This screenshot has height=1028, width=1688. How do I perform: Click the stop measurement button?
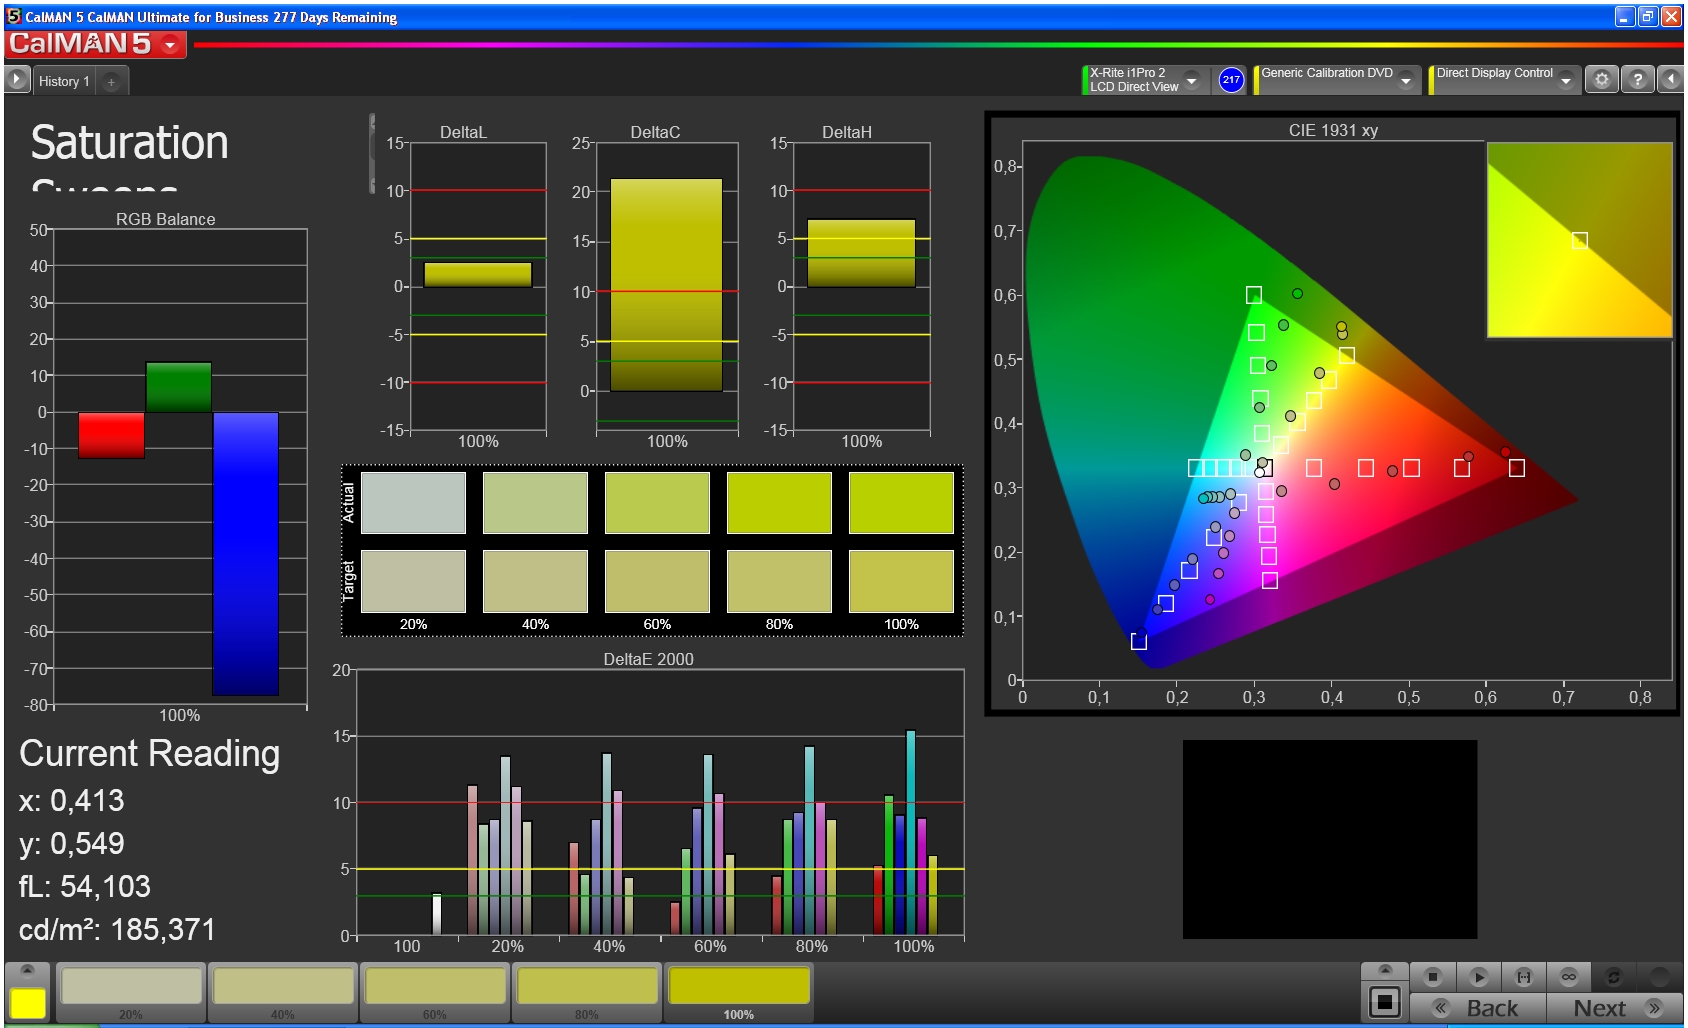pos(1433,976)
